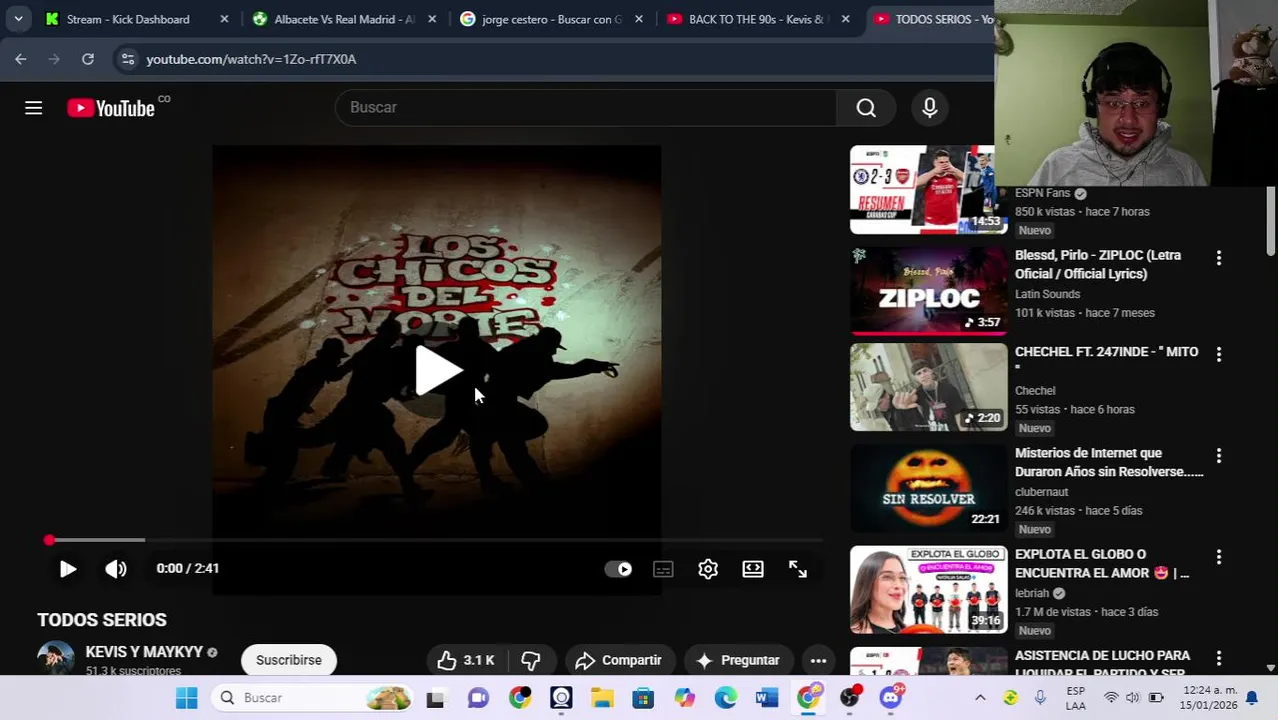
Task: Open the EXPLOTA EL GLOBO thumbnail
Action: pyautogui.click(x=929, y=590)
